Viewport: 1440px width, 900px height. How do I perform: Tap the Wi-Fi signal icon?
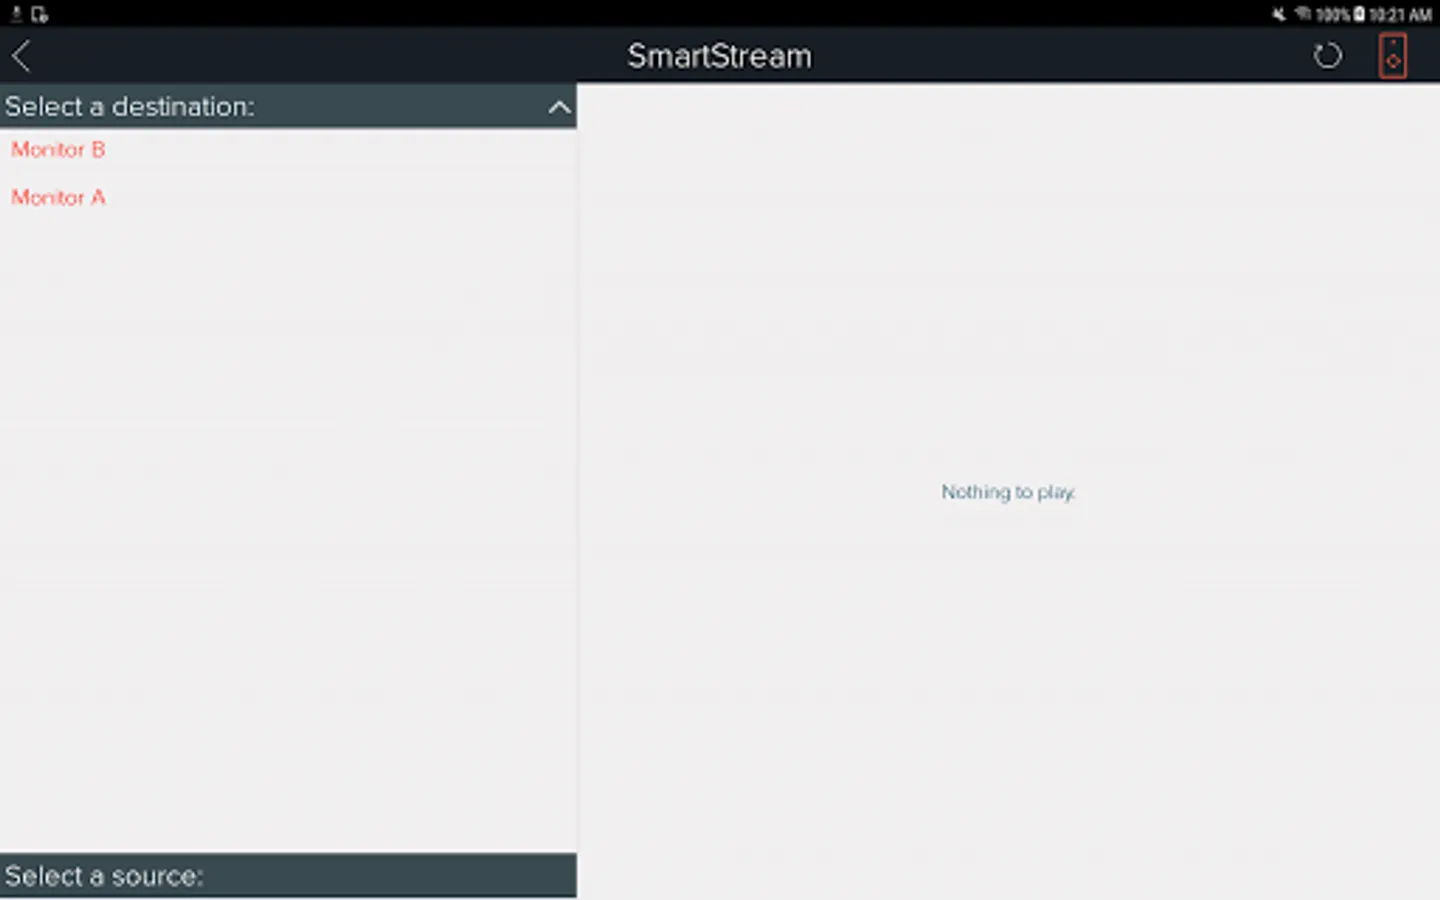pyautogui.click(x=1303, y=14)
